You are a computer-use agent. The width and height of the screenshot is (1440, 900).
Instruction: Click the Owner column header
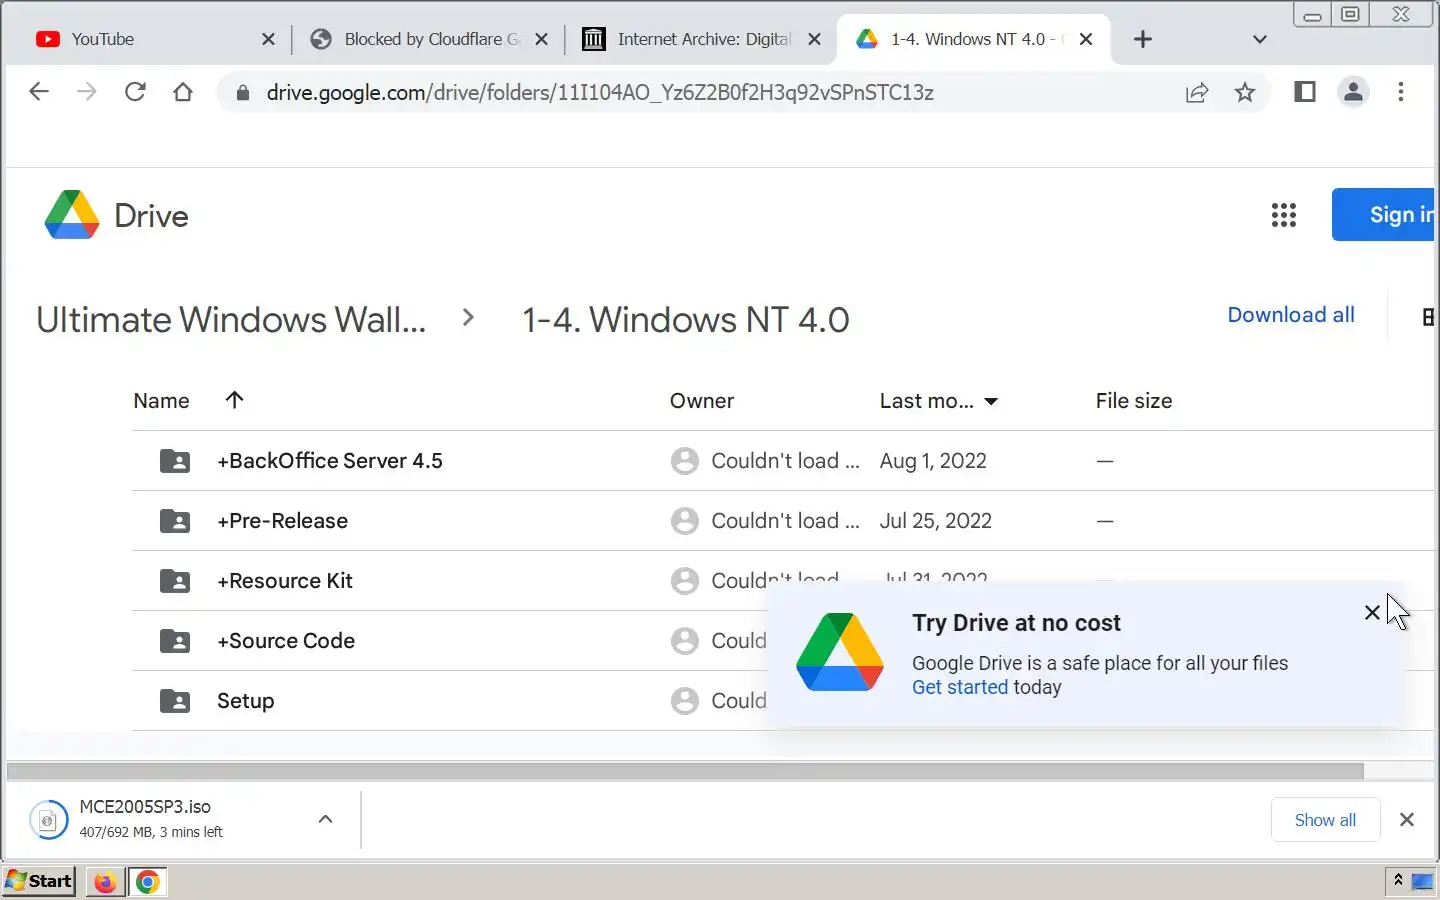[702, 401]
